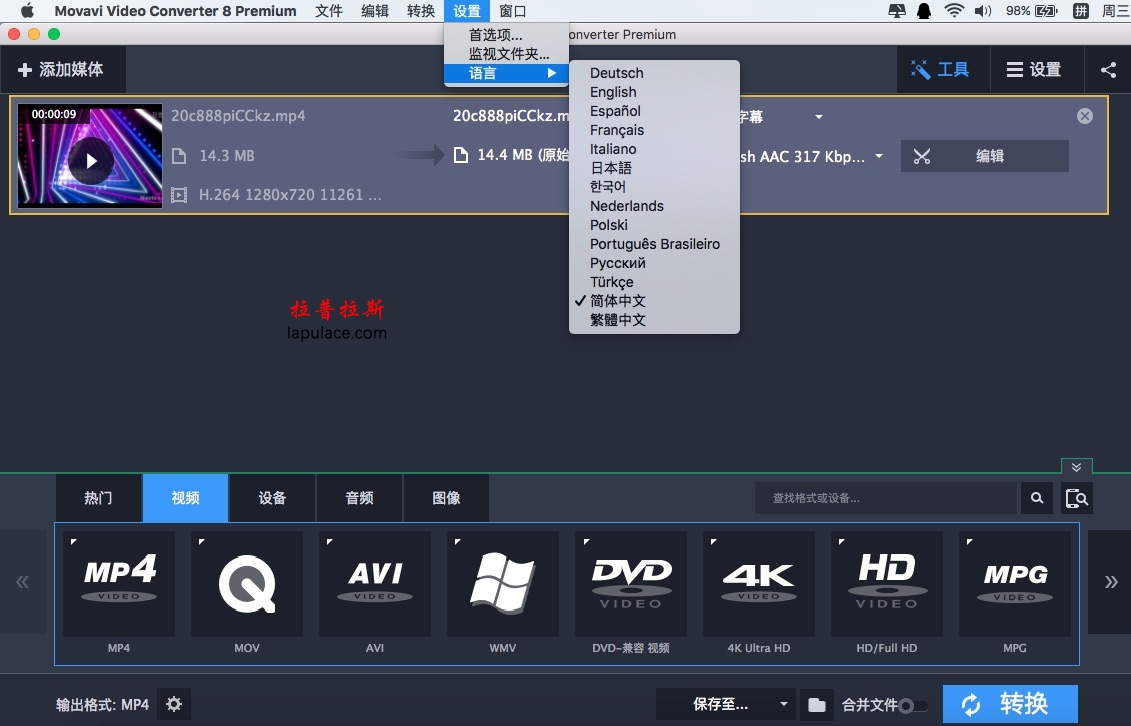
Task: Open 首选项 from the settings menu
Action: coord(496,35)
